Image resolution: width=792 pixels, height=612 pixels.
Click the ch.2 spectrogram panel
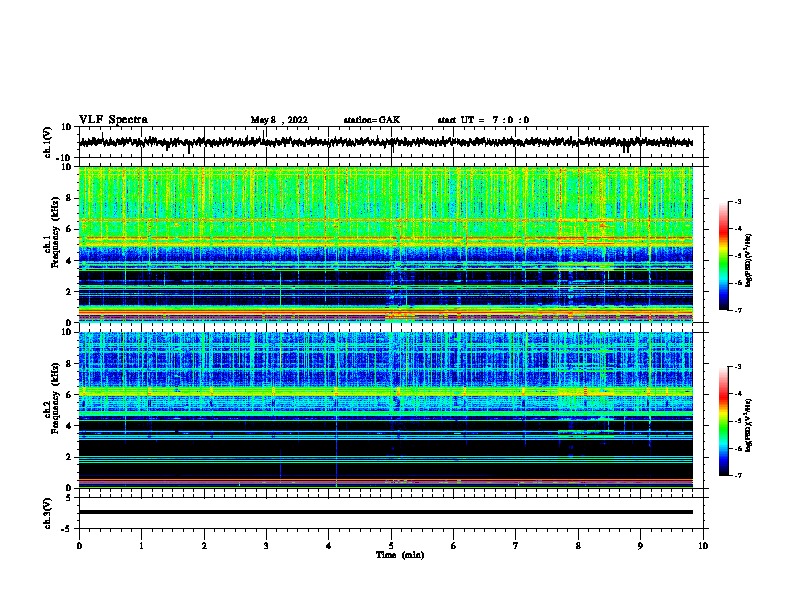pos(386,410)
